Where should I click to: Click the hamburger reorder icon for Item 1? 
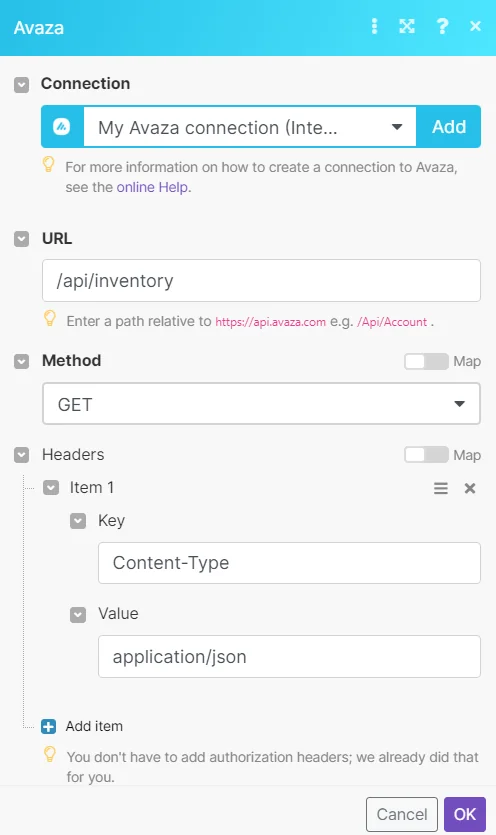tap(441, 488)
